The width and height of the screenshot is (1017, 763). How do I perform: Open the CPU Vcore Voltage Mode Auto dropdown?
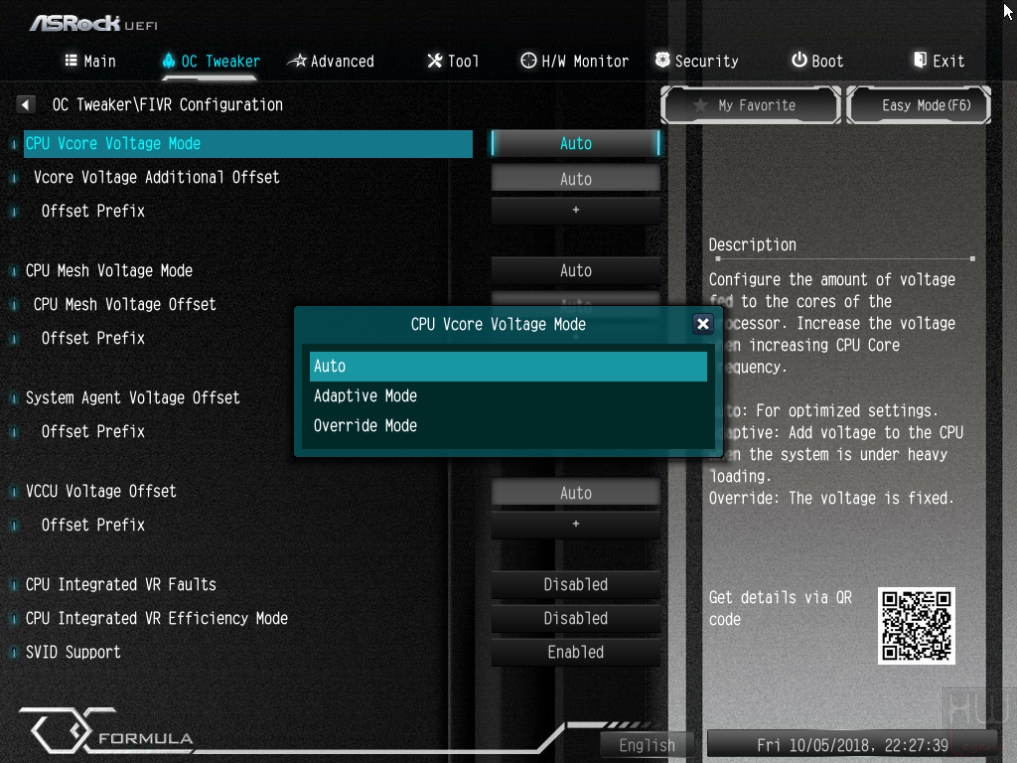[x=575, y=143]
